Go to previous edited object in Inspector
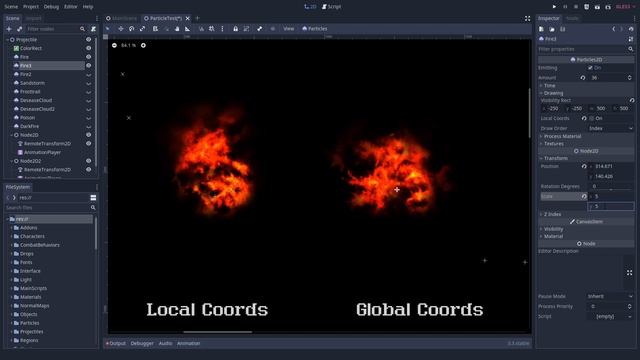Viewport: 640px width, 360px height. (613, 29)
